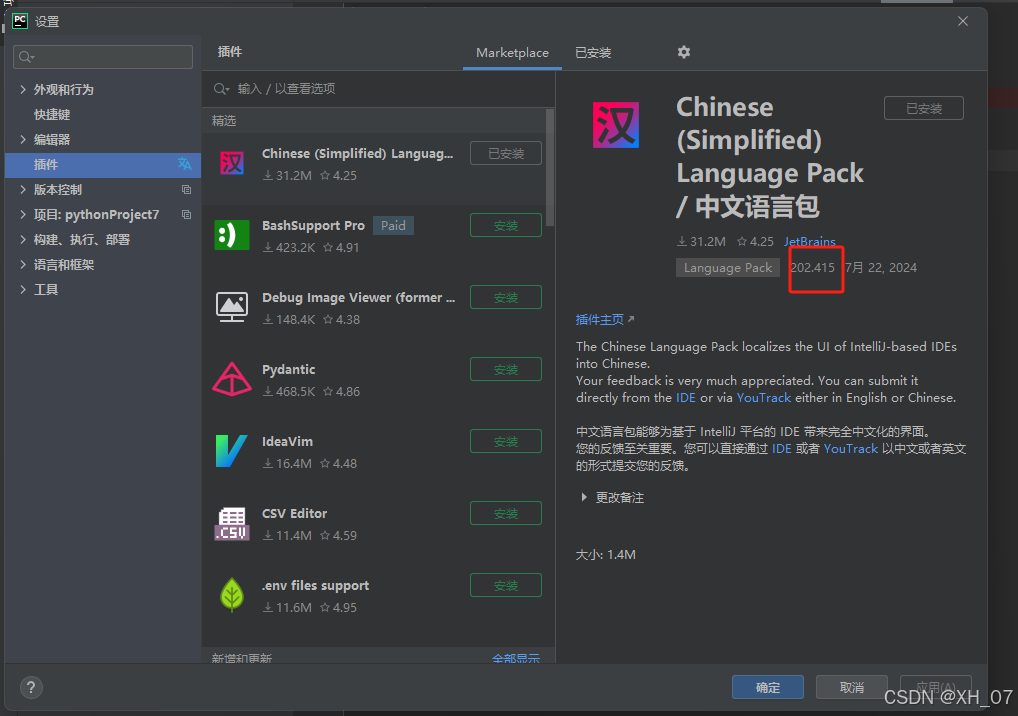Click the translate icon on 插件 row
This screenshot has height=716, width=1018.
pyautogui.click(x=184, y=164)
